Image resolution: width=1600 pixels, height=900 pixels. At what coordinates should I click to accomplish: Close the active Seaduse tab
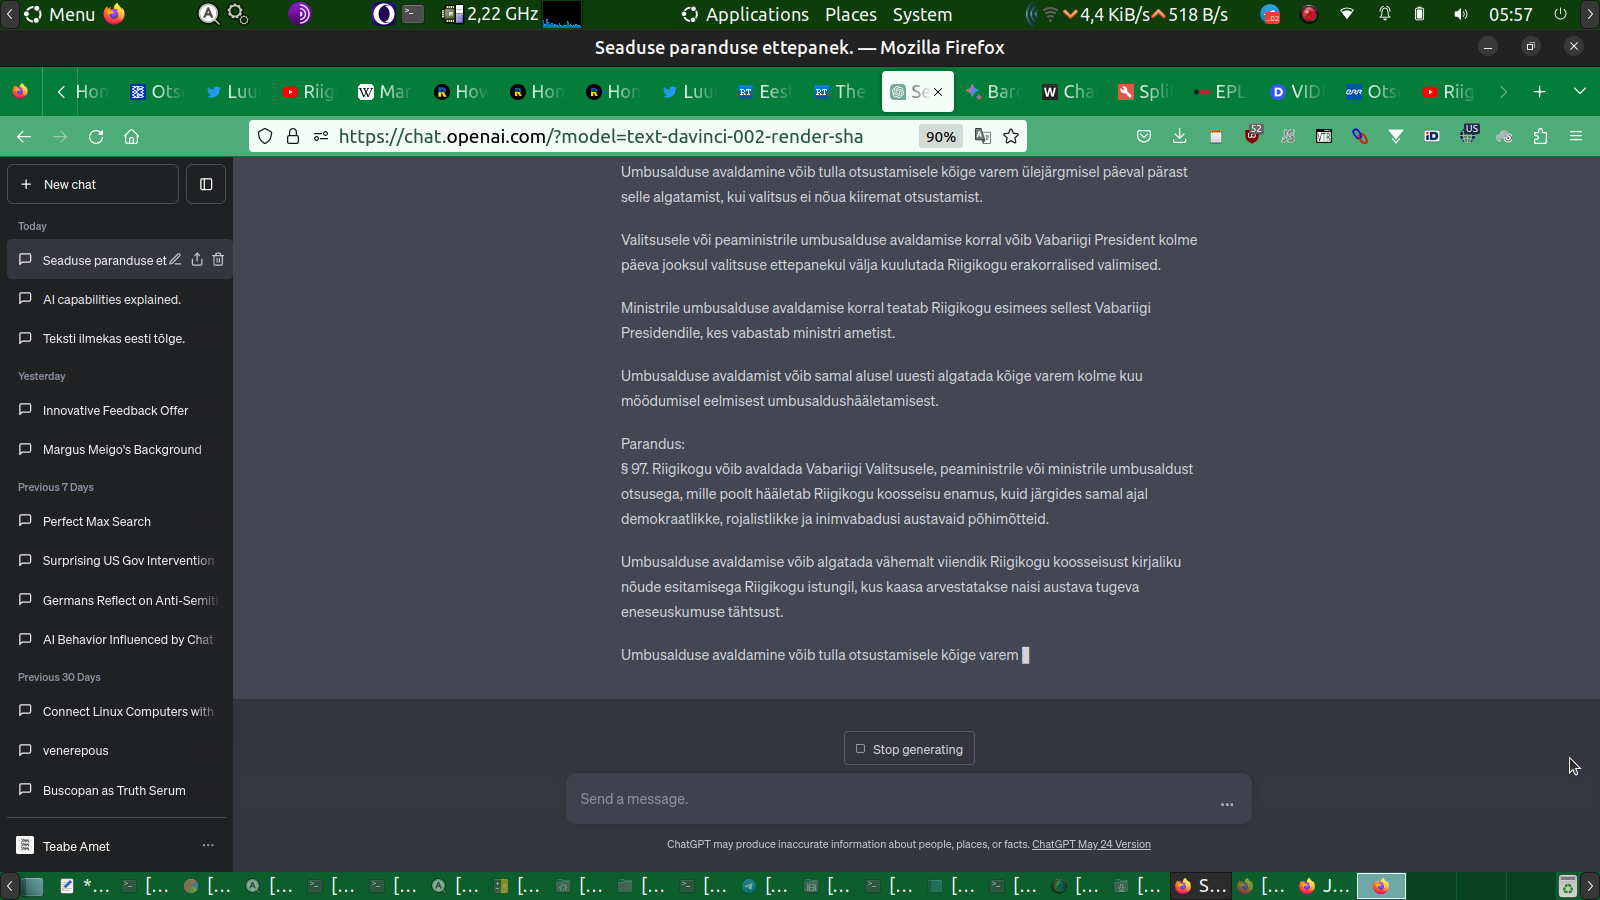point(938,92)
